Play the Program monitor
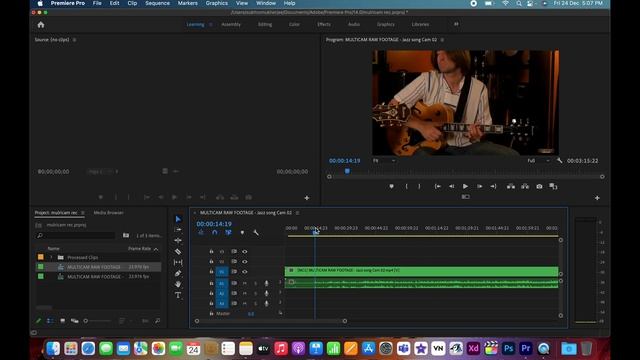This screenshot has height=360, width=640. coord(465,186)
